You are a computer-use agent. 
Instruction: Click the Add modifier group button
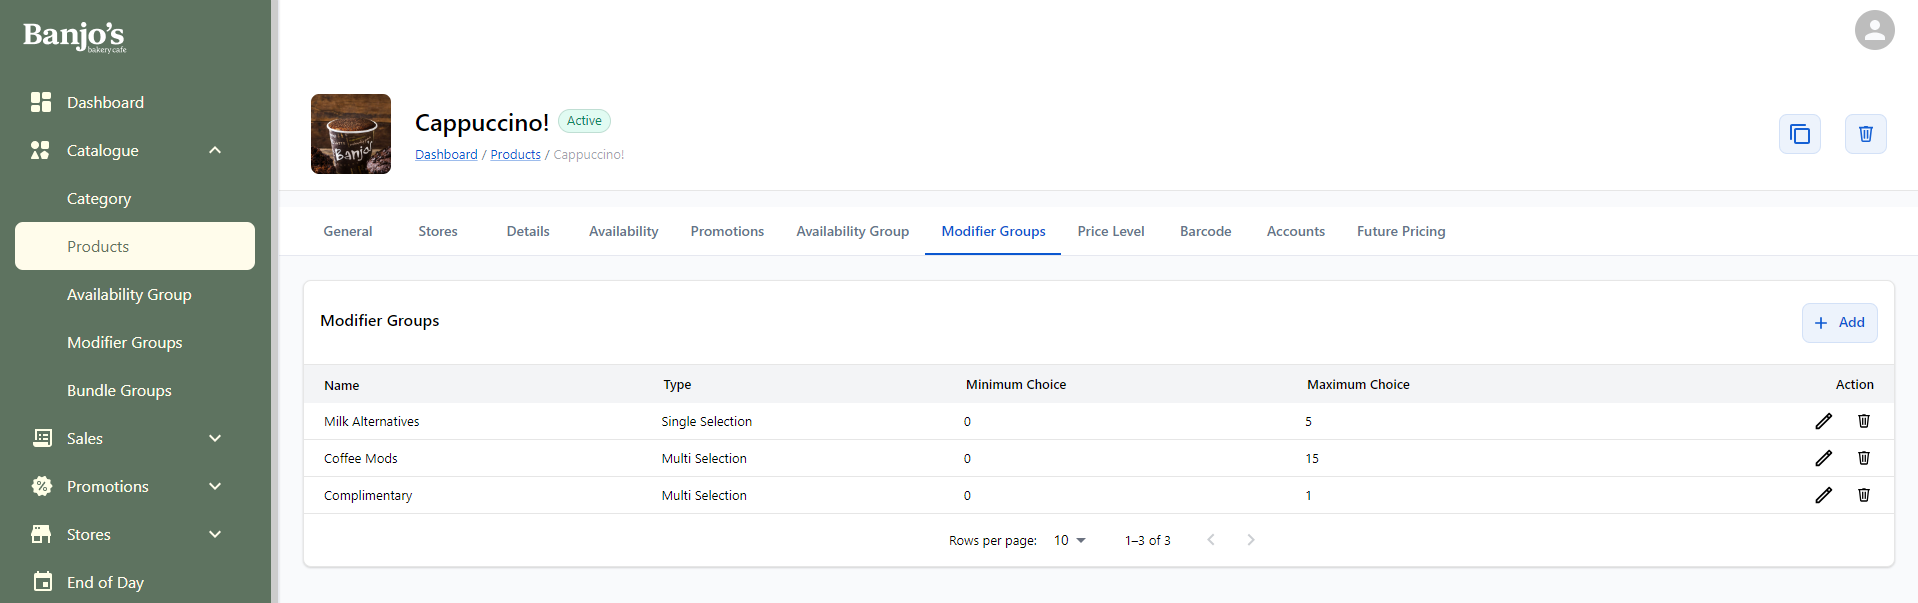[1839, 322]
